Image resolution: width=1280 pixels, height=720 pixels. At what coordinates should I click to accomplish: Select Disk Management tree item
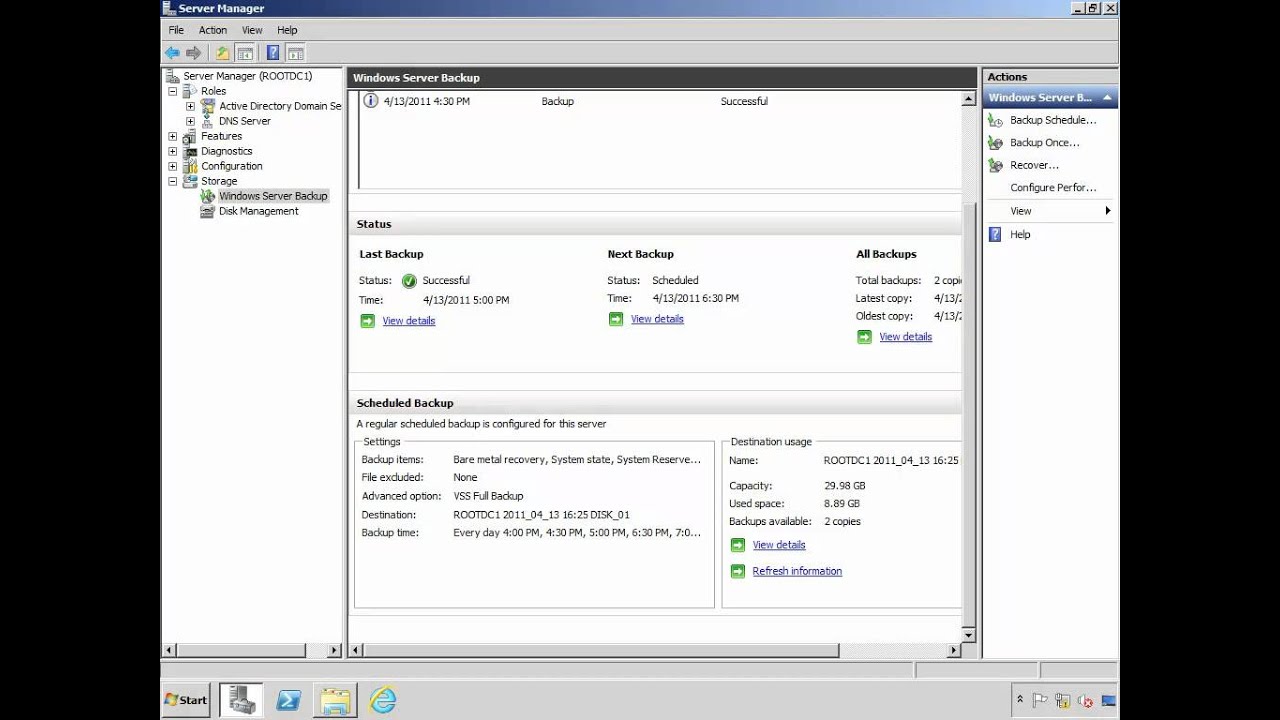[x=258, y=211]
